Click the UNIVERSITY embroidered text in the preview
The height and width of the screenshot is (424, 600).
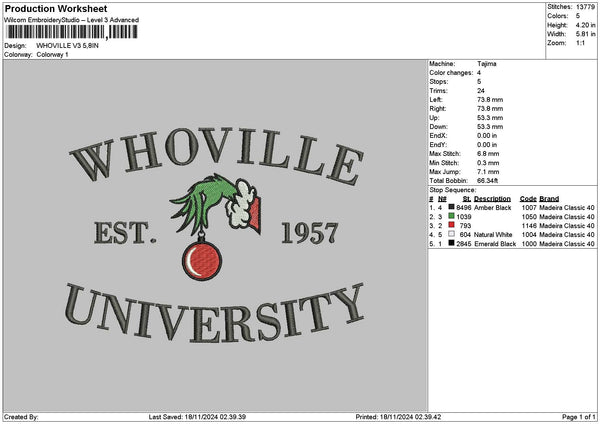[x=214, y=313]
